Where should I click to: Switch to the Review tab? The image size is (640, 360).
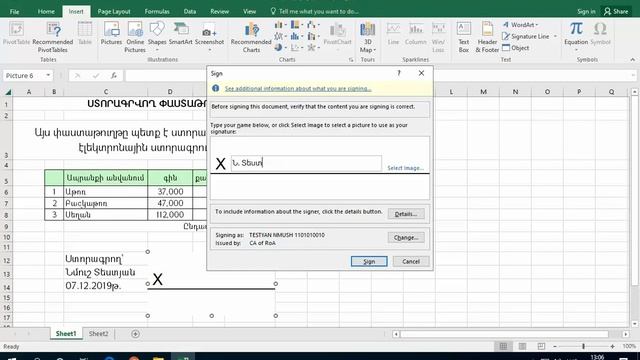[220, 11]
